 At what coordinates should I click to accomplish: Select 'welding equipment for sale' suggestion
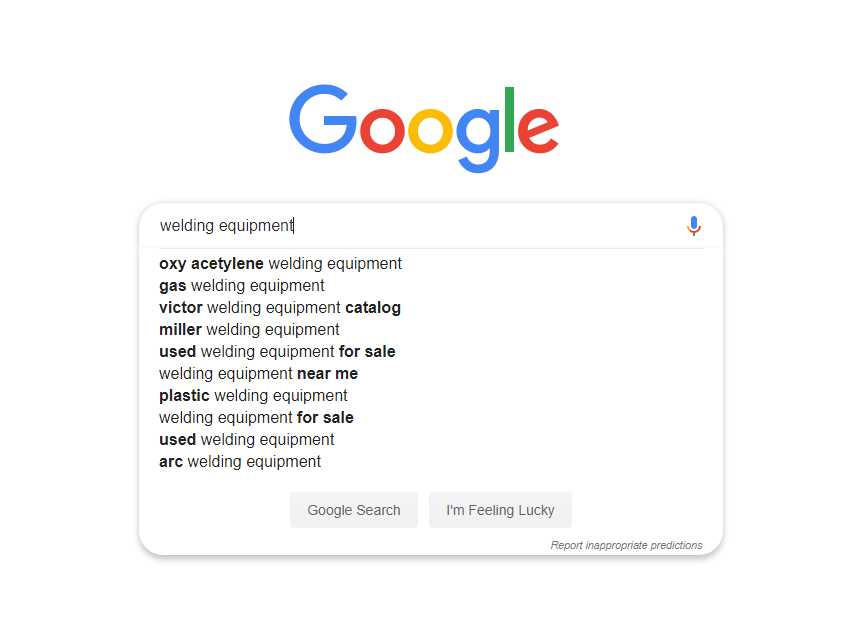(256, 418)
